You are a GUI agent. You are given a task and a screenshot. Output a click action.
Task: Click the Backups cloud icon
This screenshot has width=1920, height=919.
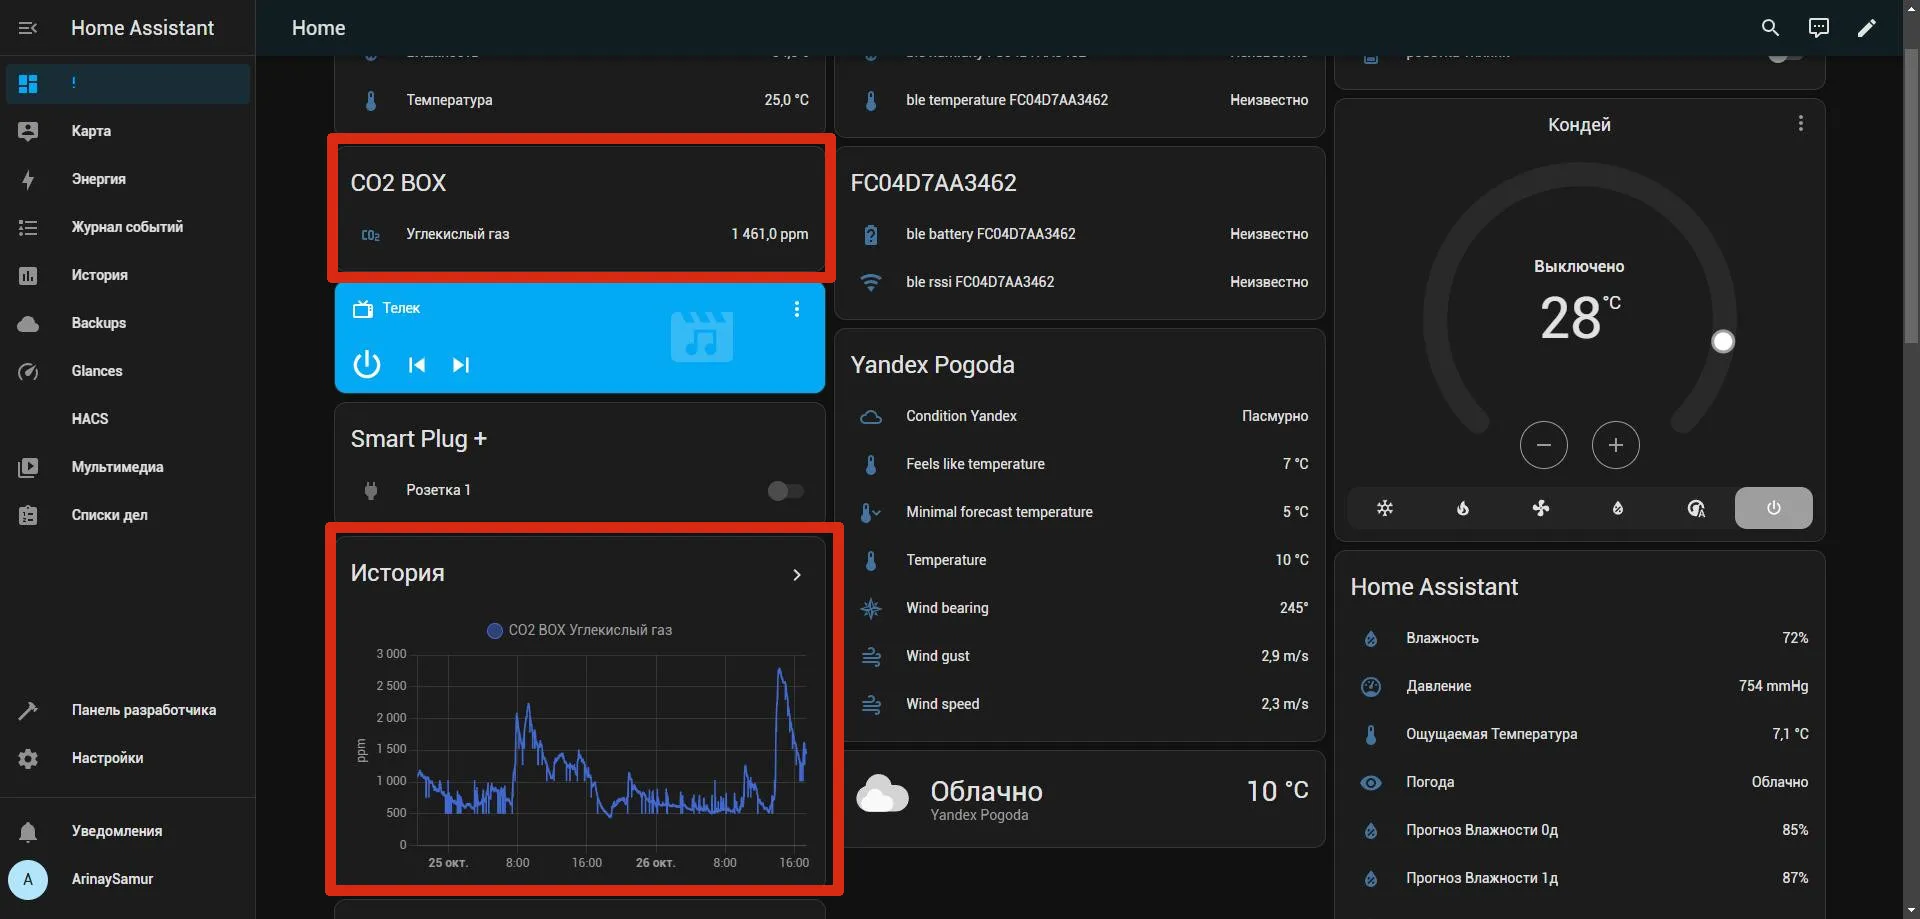[28, 323]
